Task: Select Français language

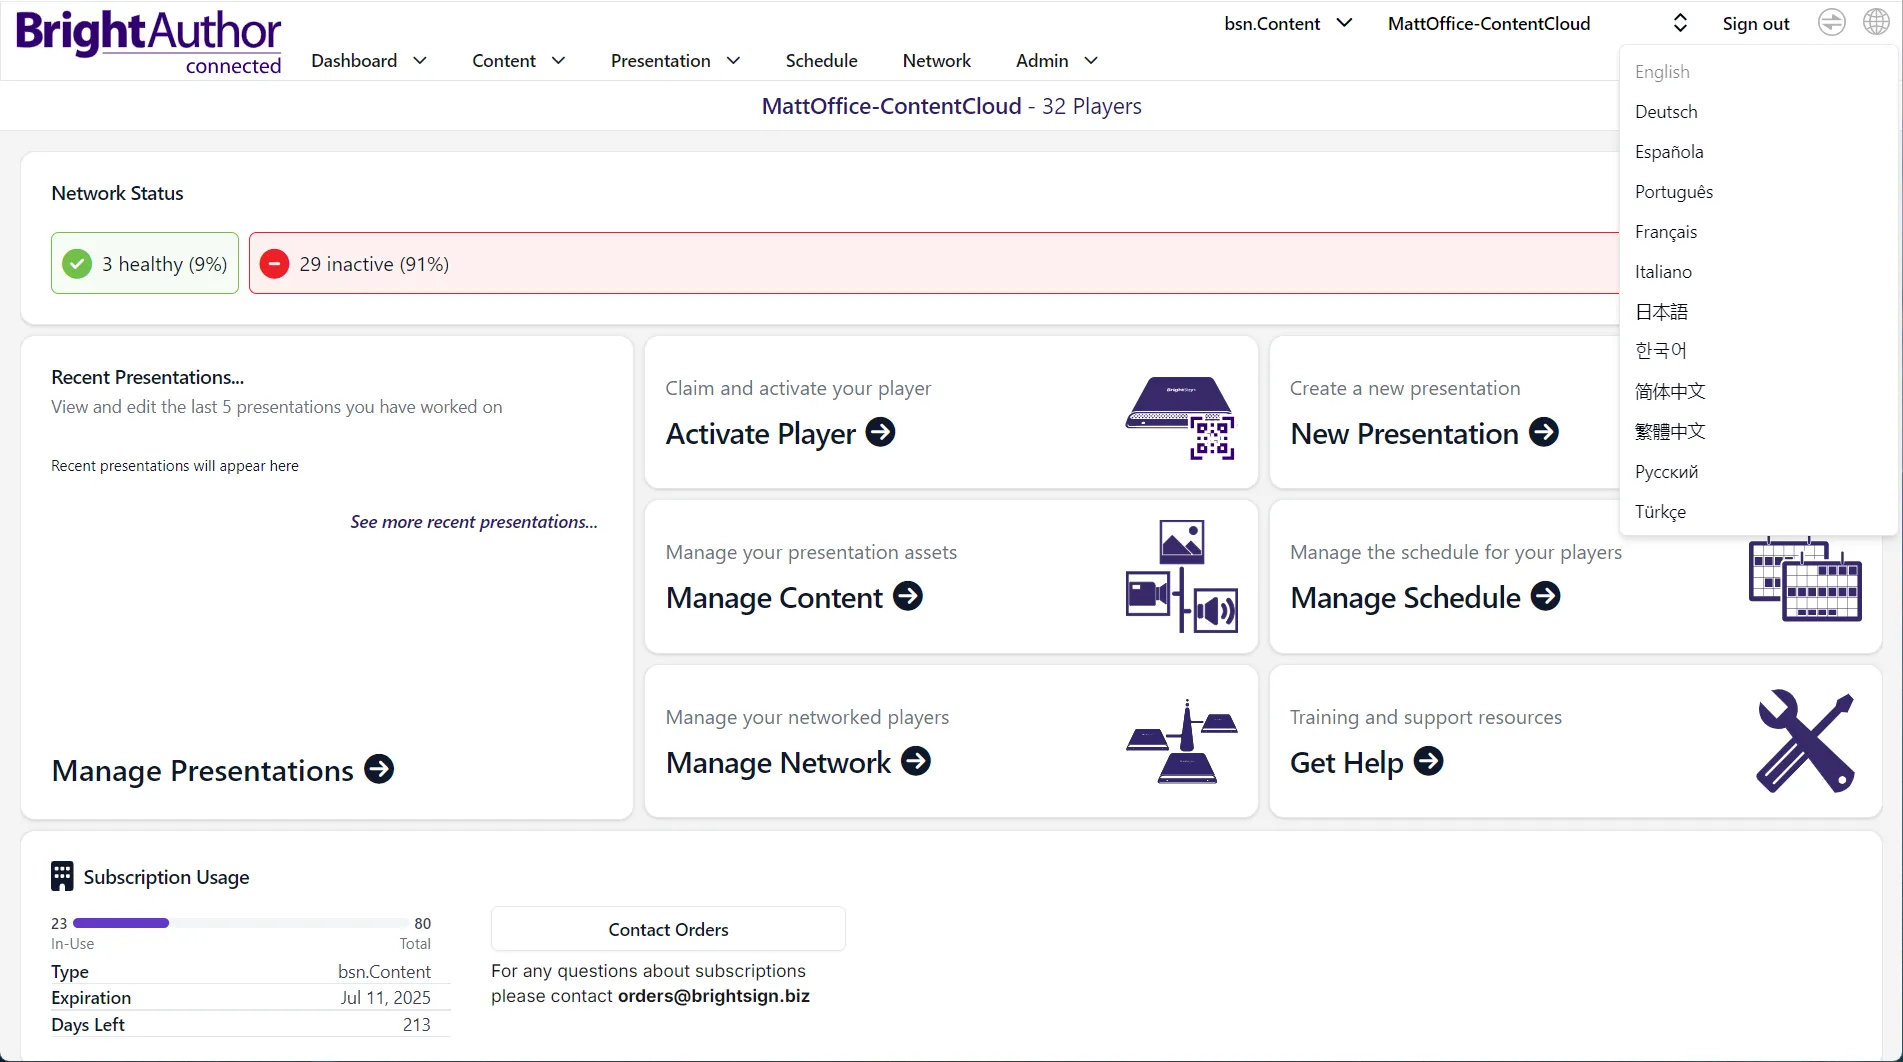Action: (1666, 232)
